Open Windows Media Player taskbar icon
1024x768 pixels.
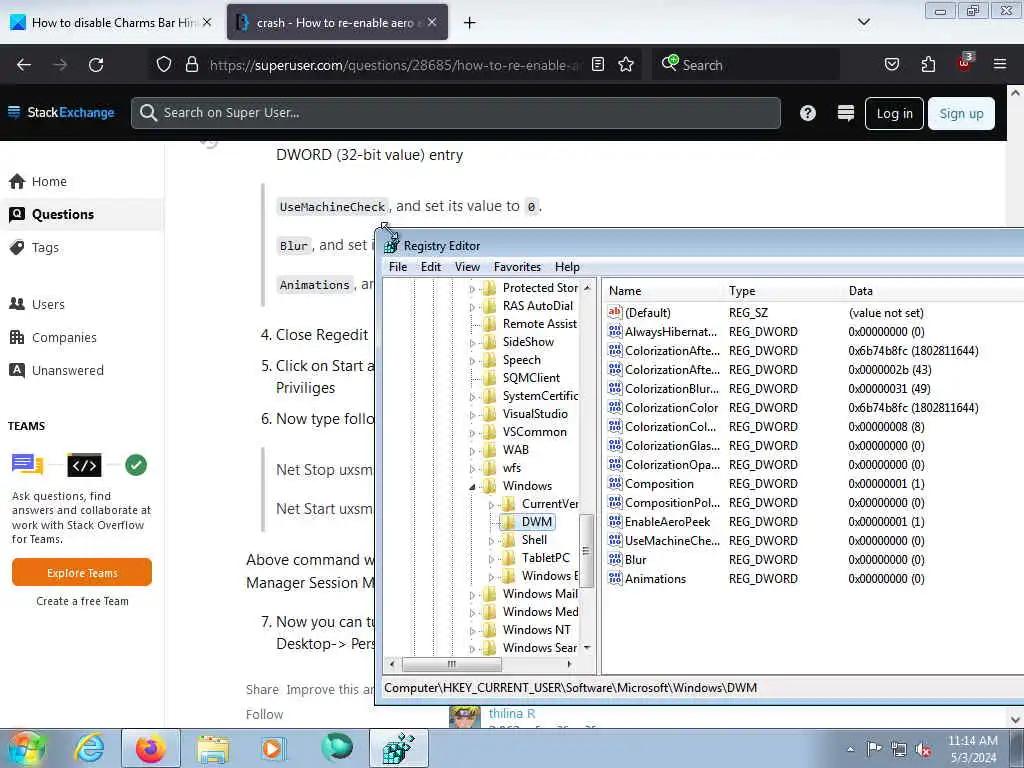coord(272,748)
